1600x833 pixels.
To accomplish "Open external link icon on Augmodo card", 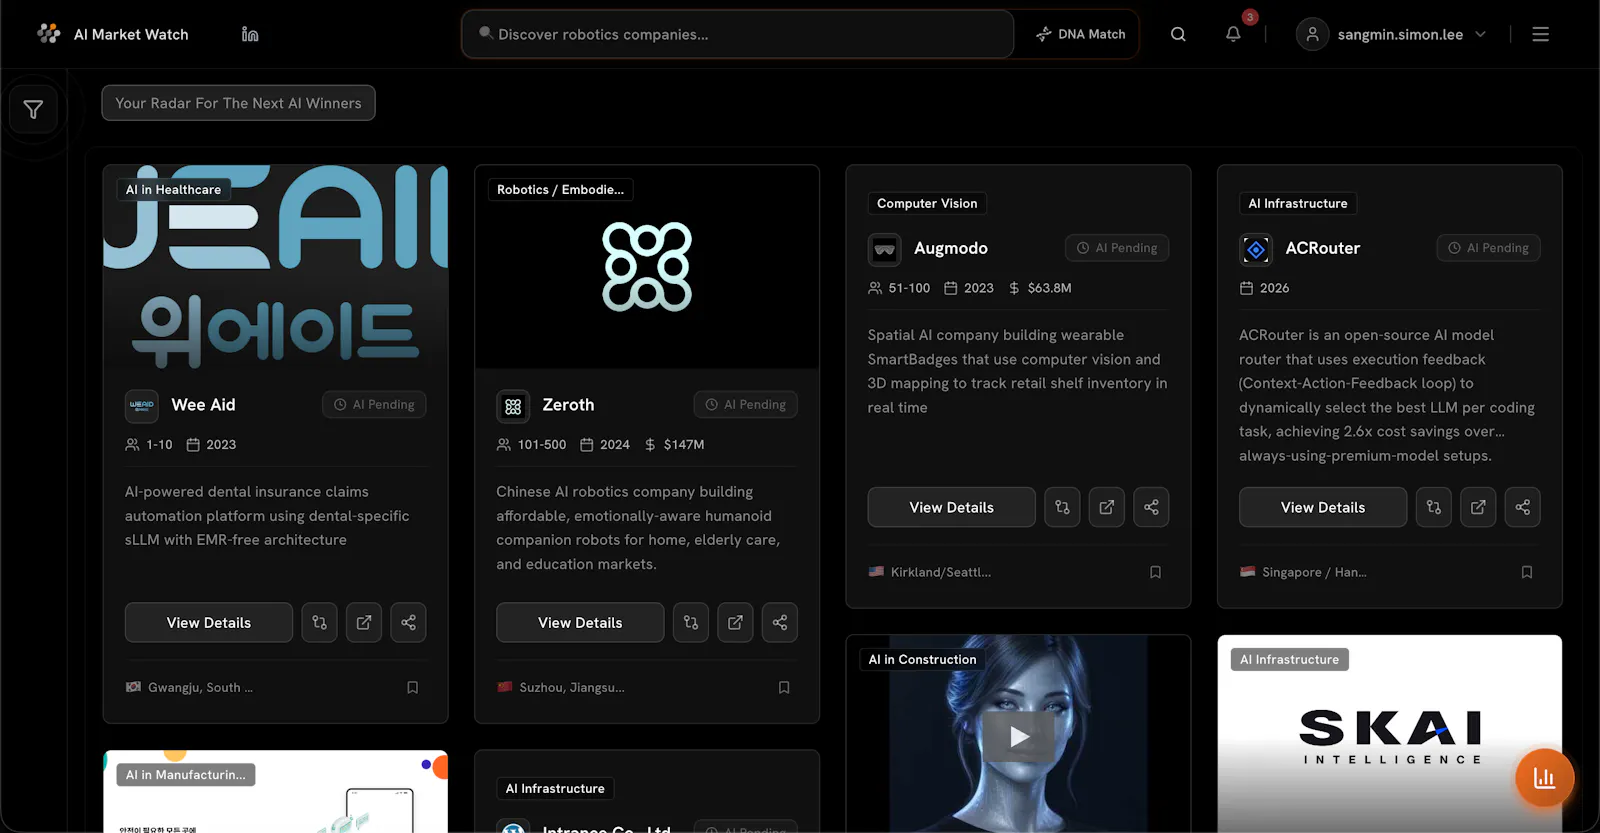I will 1107,507.
